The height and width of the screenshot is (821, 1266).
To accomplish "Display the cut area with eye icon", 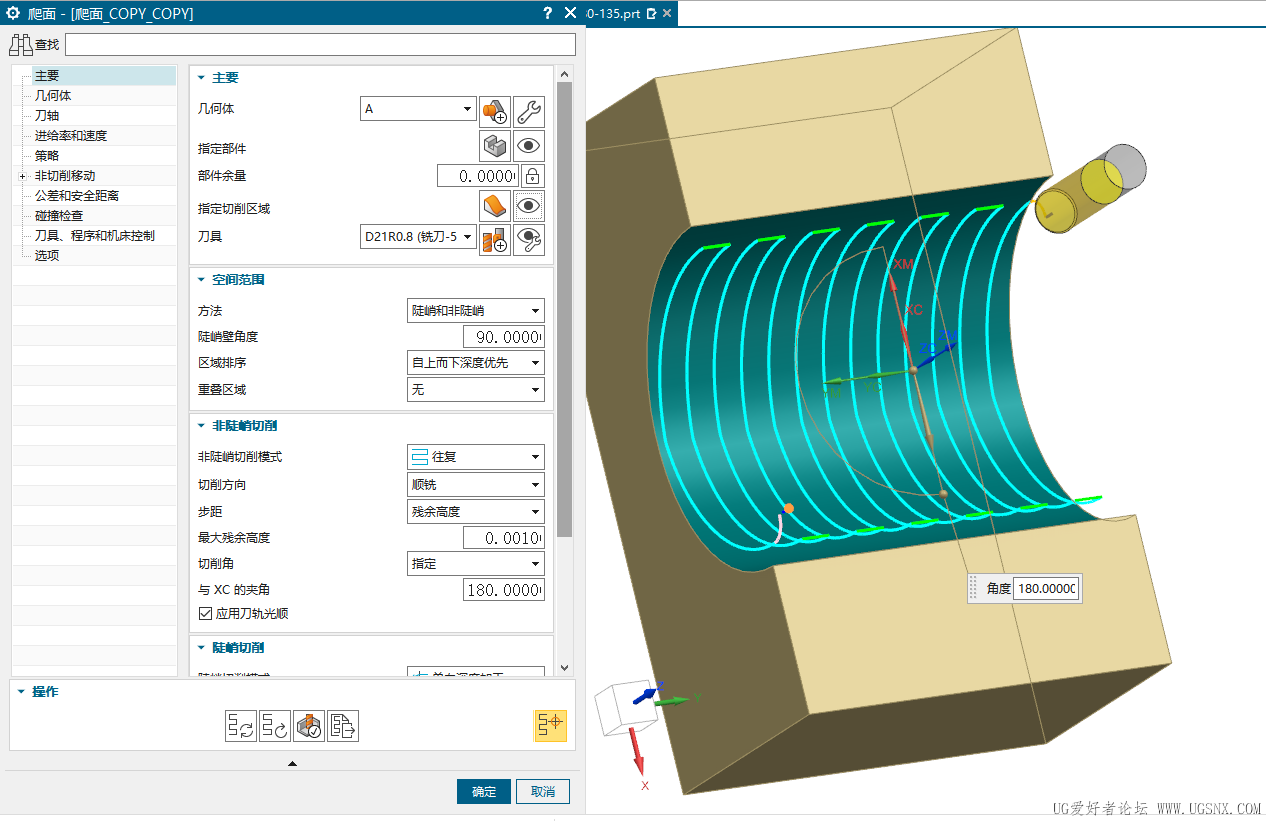I will pos(529,207).
